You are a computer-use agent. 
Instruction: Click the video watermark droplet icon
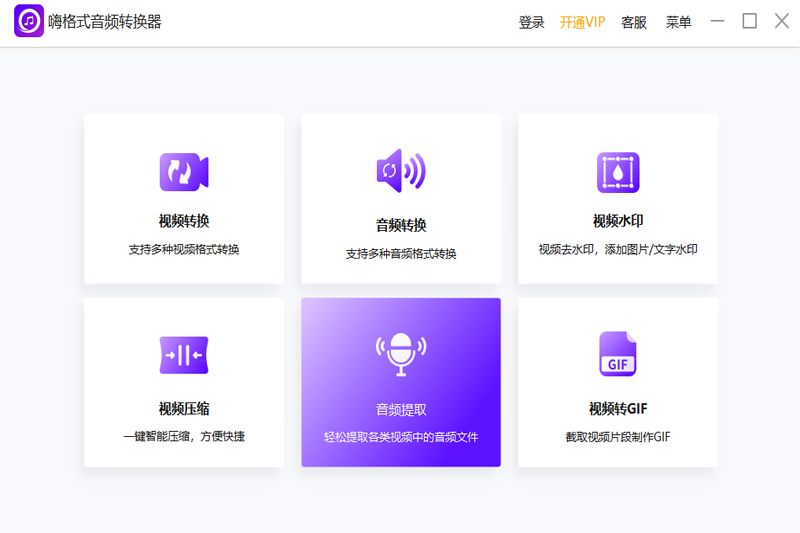click(x=617, y=172)
